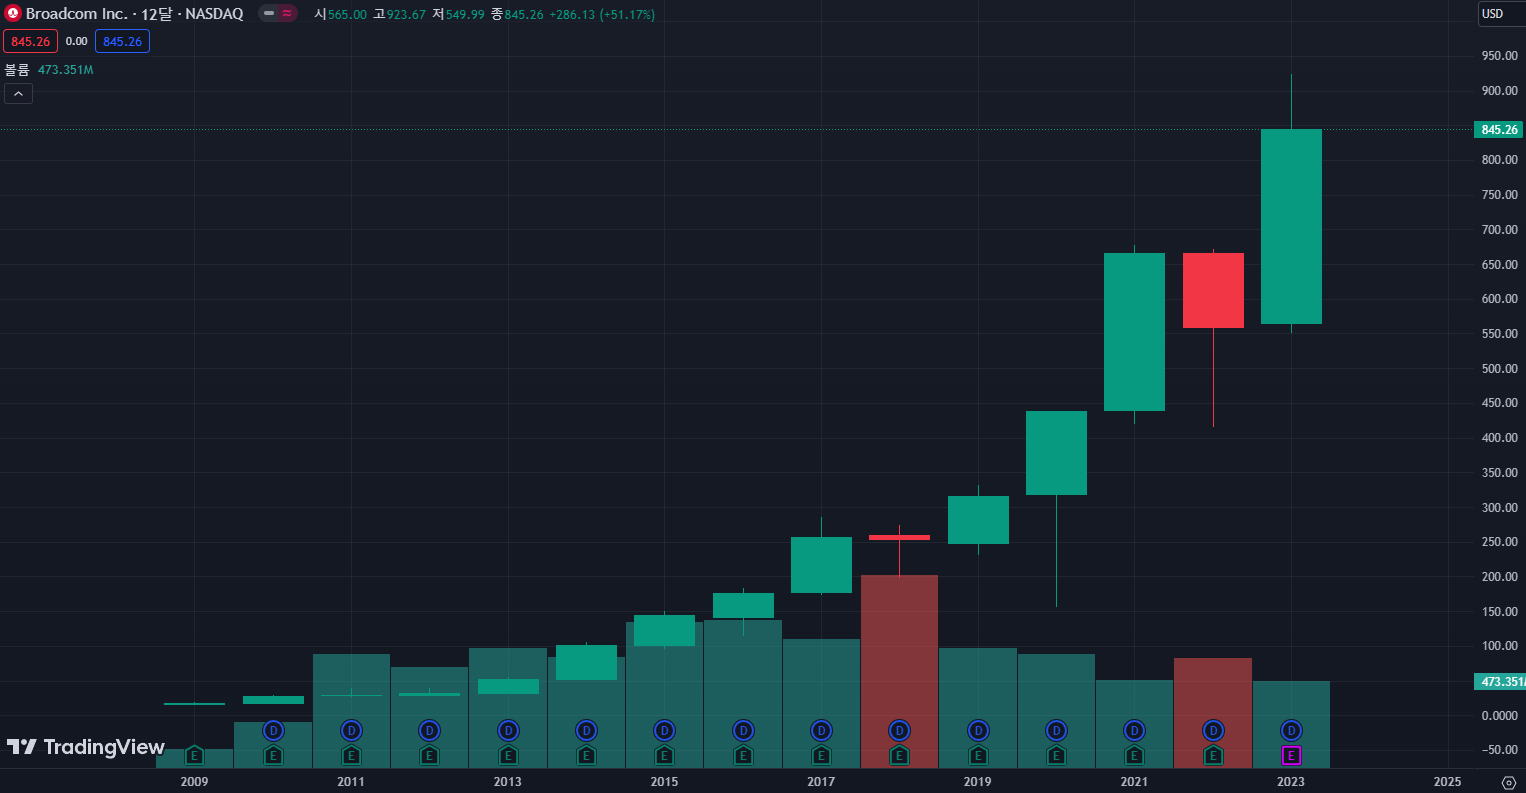The height and width of the screenshot is (793, 1526).
Task: Select the thin red 2018 candle
Action: (x=899, y=537)
